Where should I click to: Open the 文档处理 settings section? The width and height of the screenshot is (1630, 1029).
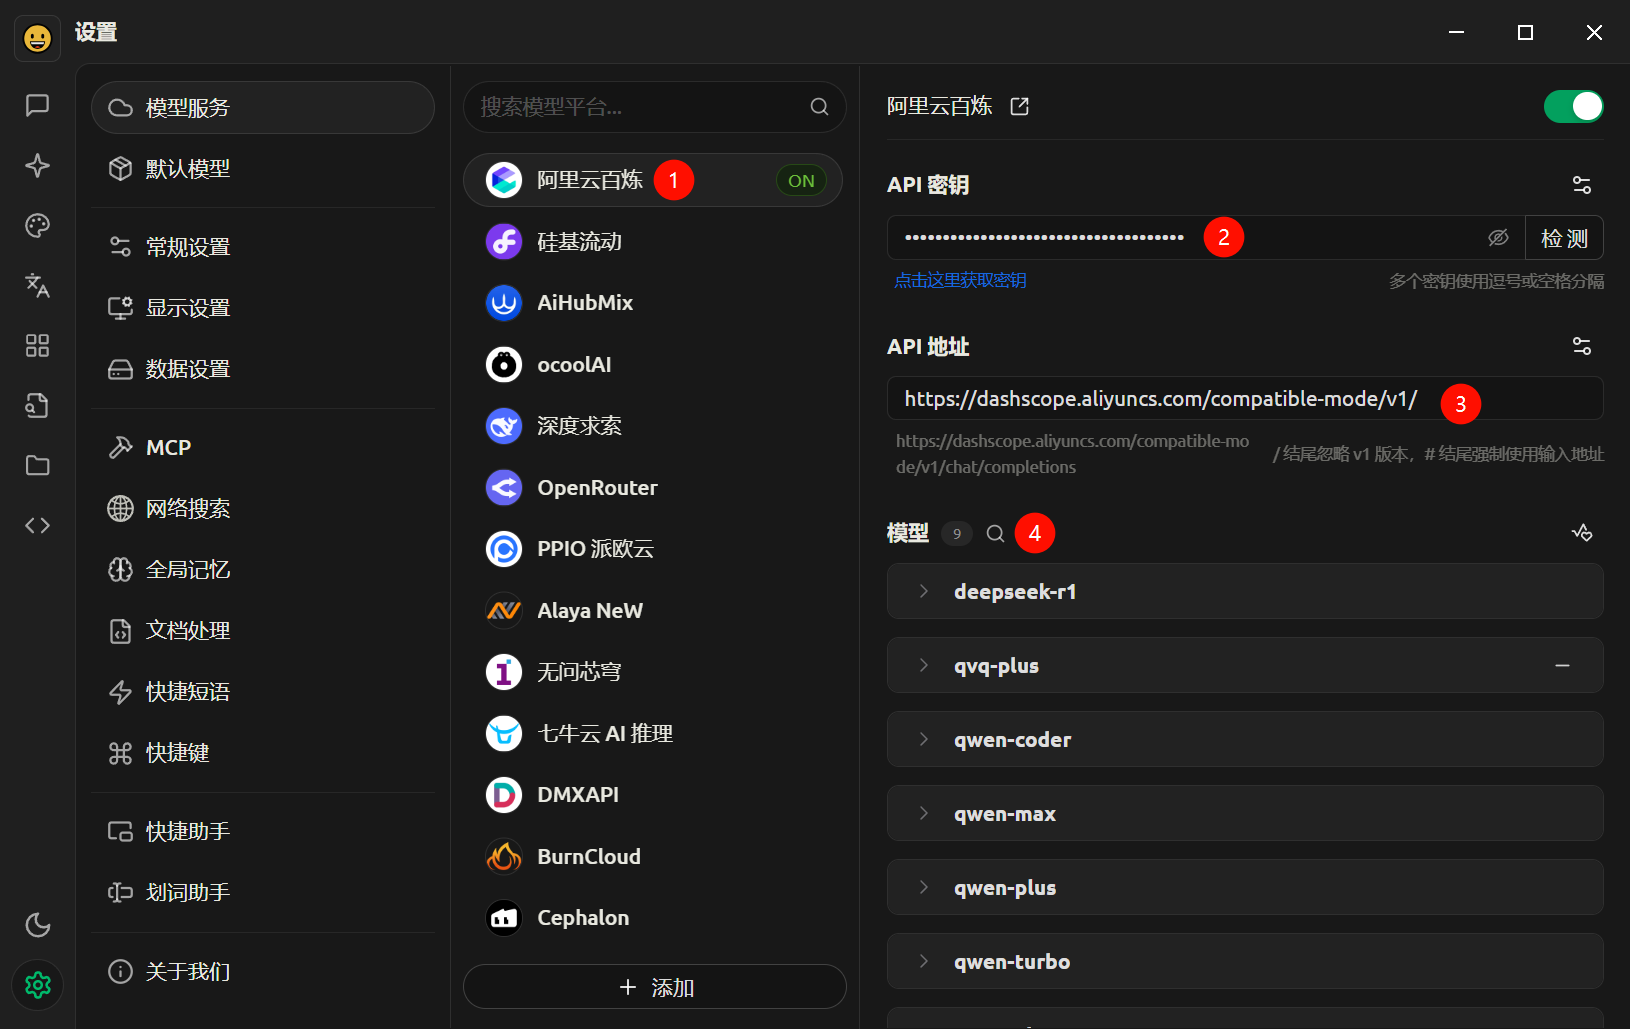263,631
